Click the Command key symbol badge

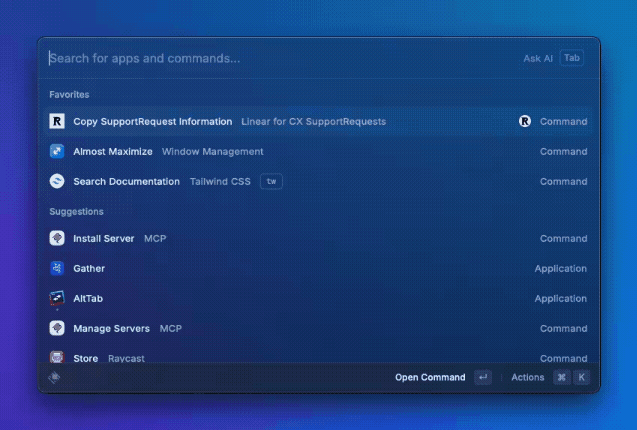click(562, 378)
